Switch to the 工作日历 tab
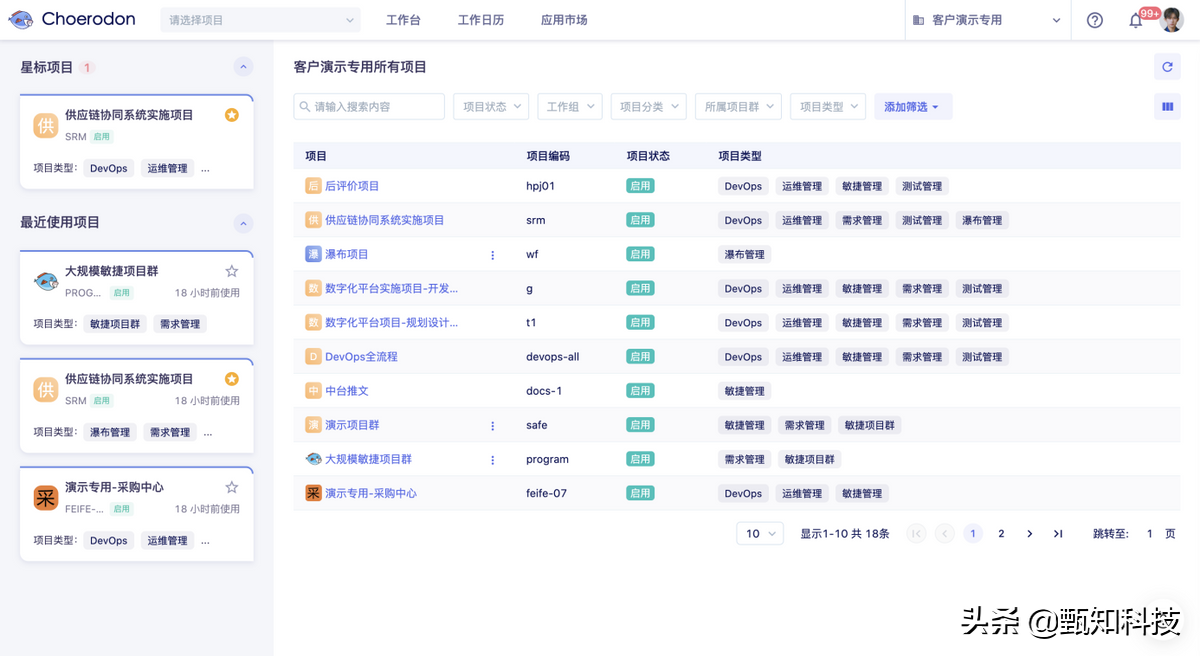This screenshot has width=1200, height=656. click(481, 19)
